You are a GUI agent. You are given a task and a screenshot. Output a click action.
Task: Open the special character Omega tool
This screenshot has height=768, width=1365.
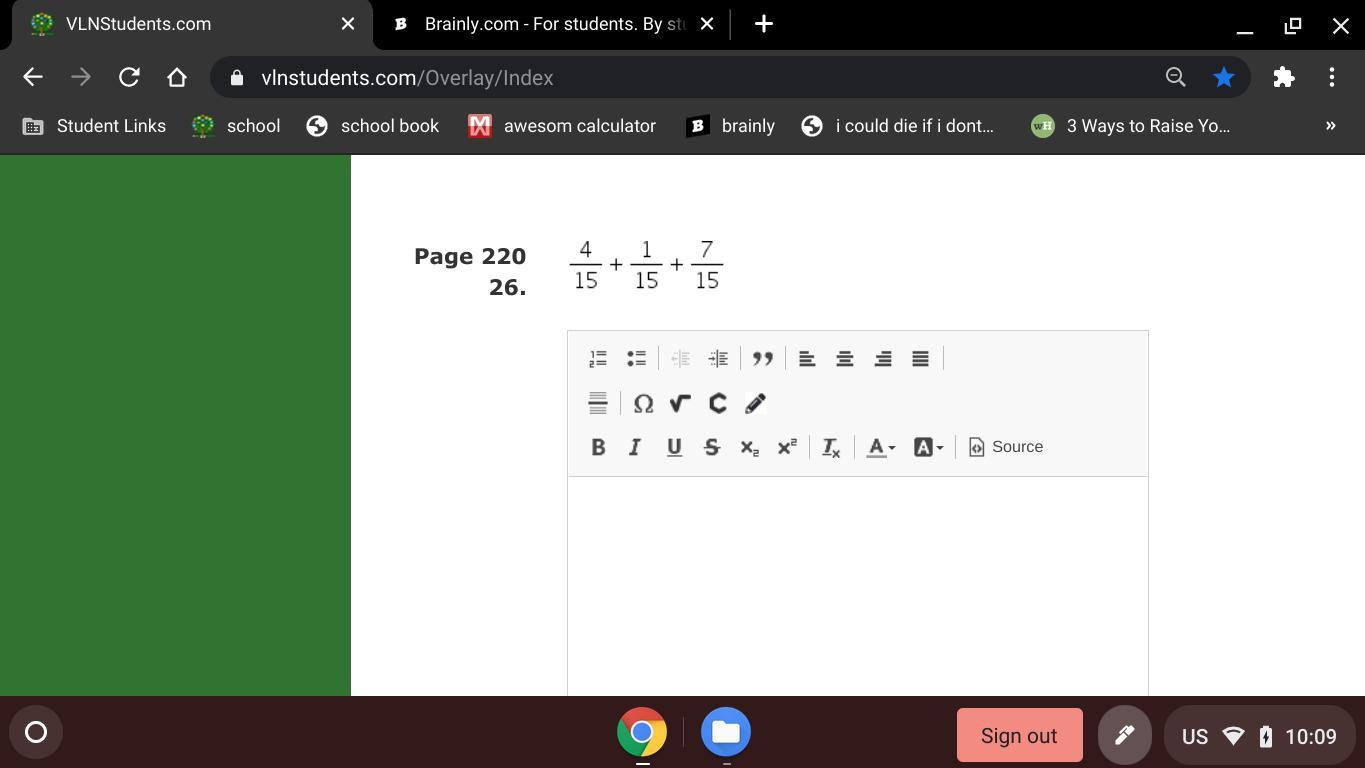[643, 403]
